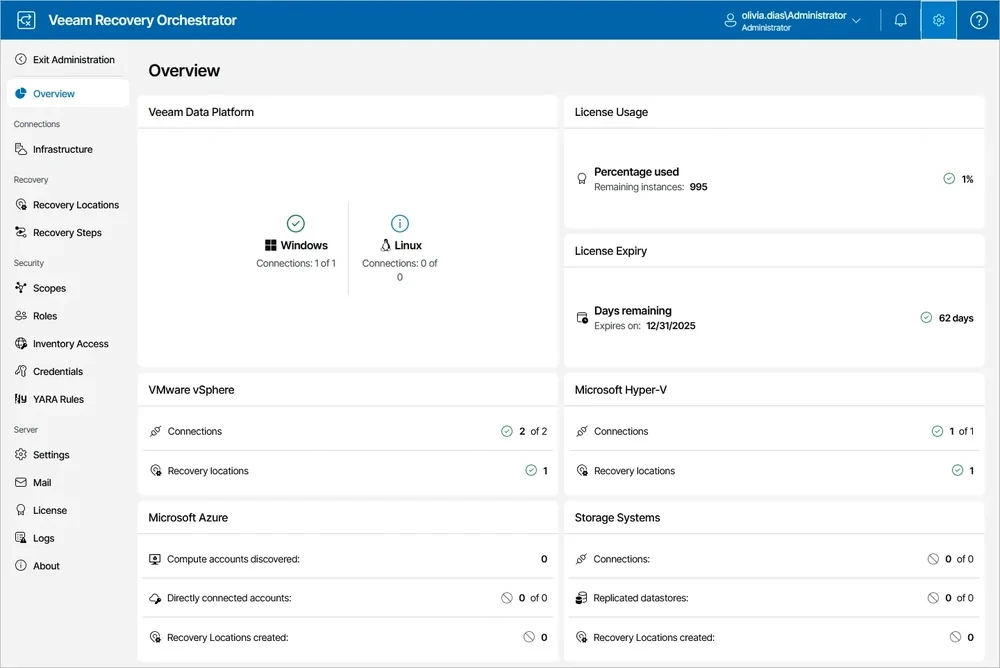Image resolution: width=1000 pixels, height=668 pixels.
Task: Click the Days remaining calendar icon
Action: pyautogui.click(x=582, y=317)
